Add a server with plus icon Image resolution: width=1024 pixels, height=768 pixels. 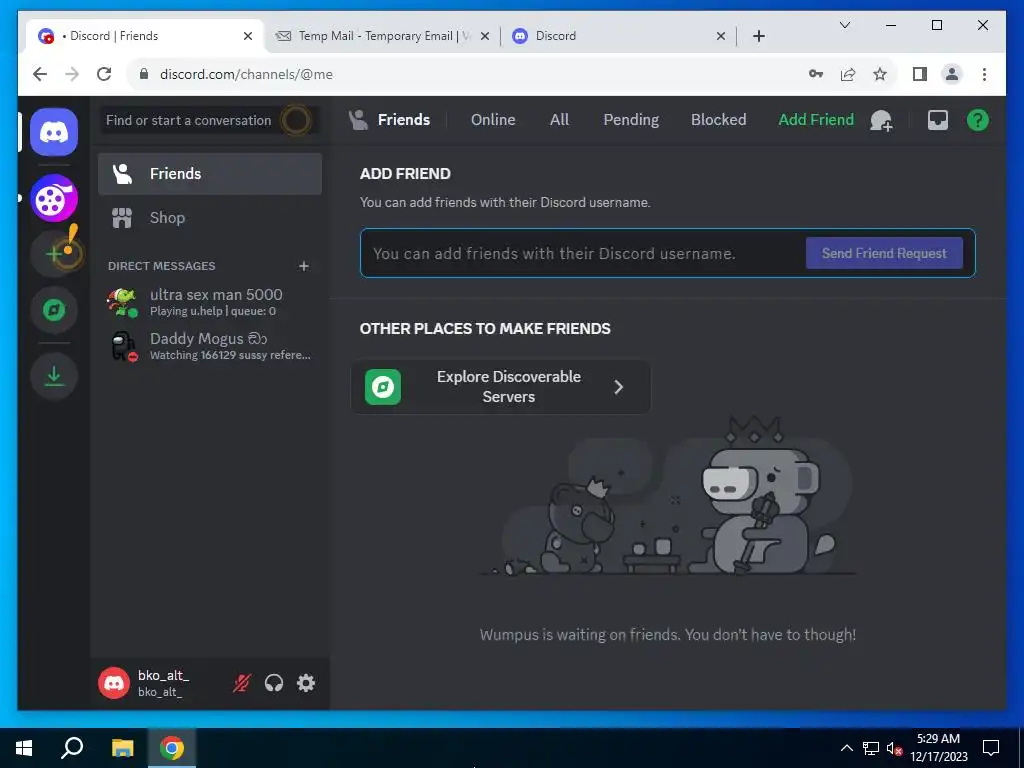(x=54, y=254)
